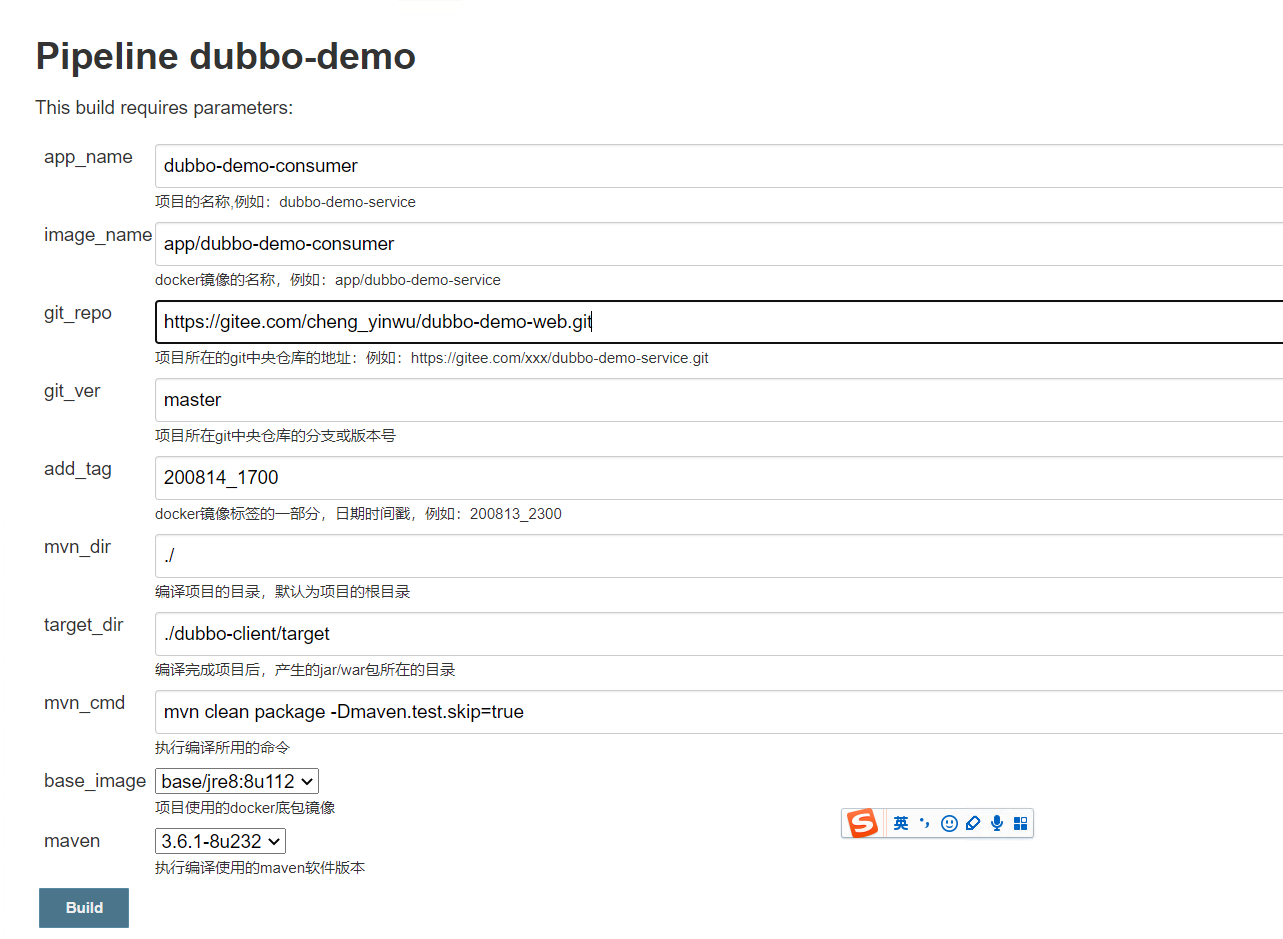
Task: Toggle the 英 language mode icon
Action: click(x=901, y=823)
